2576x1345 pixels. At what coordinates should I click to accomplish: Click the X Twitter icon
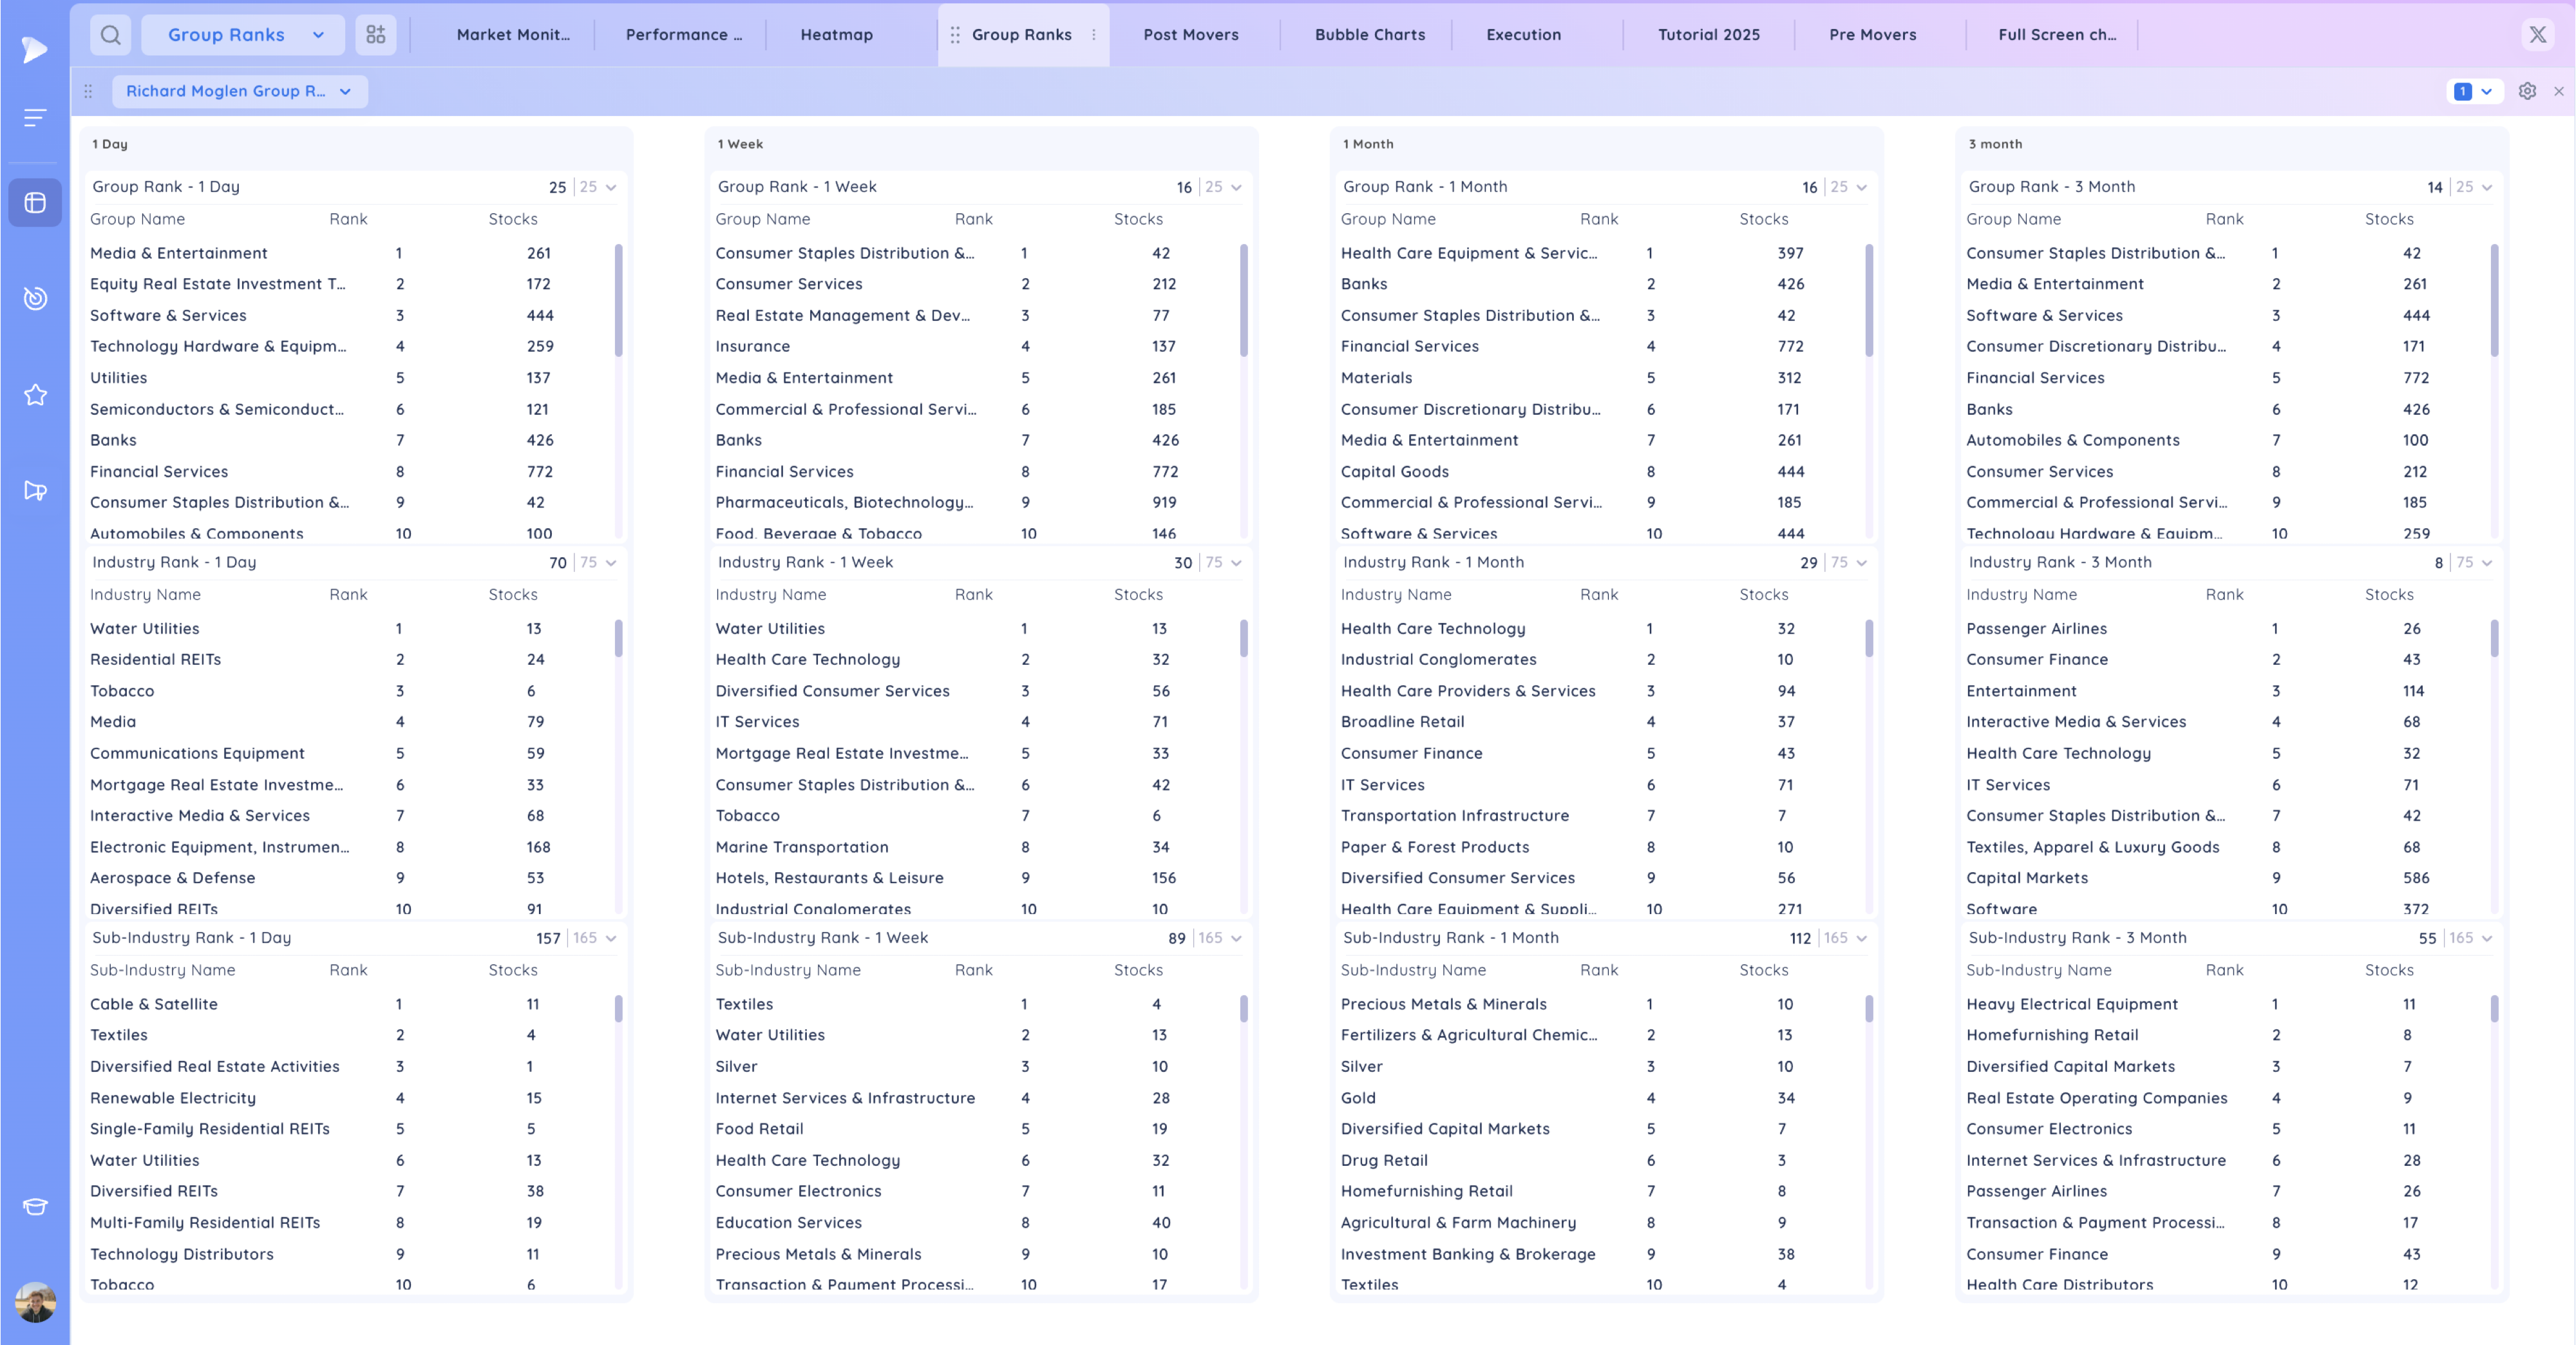(x=2537, y=35)
